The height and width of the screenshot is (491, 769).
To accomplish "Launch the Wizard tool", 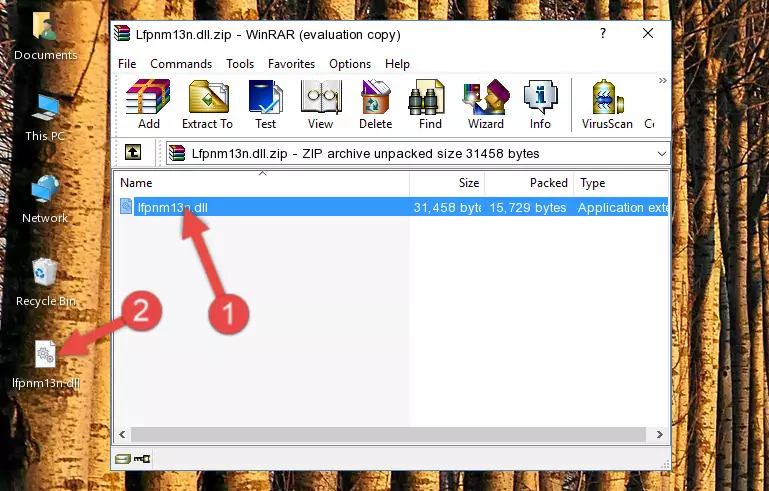I will tap(486, 104).
